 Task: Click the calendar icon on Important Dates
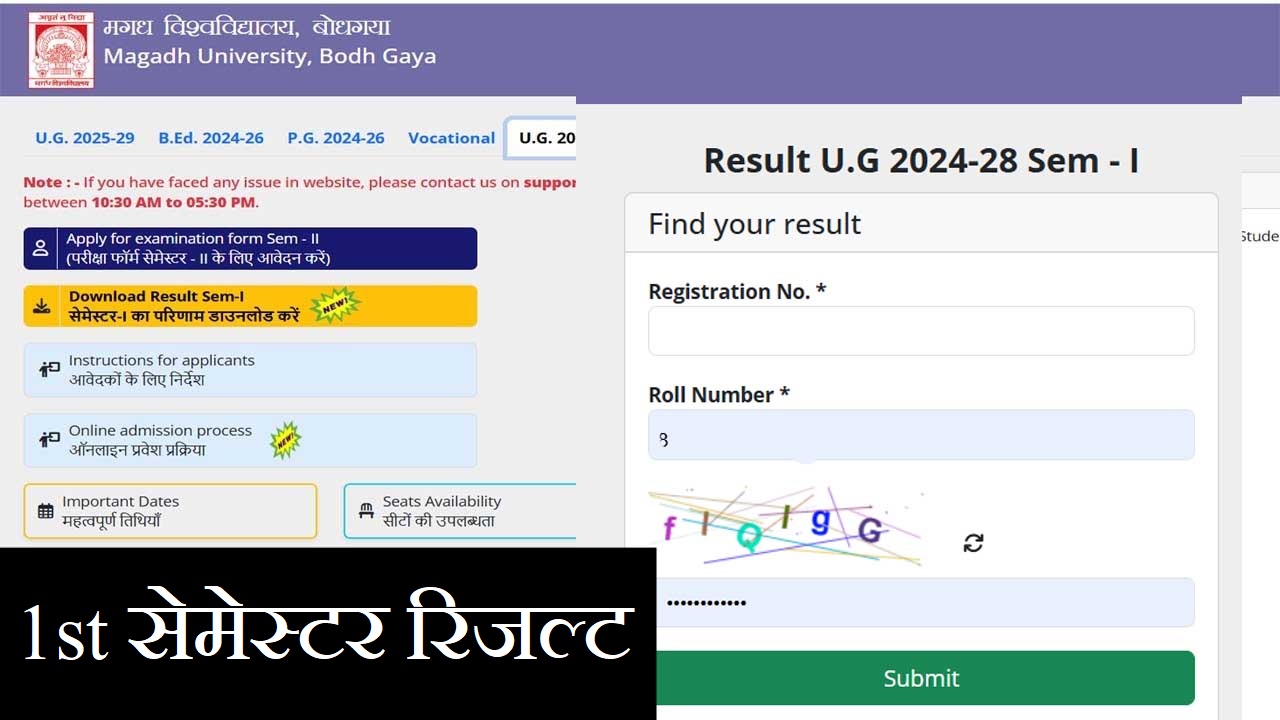click(x=46, y=511)
